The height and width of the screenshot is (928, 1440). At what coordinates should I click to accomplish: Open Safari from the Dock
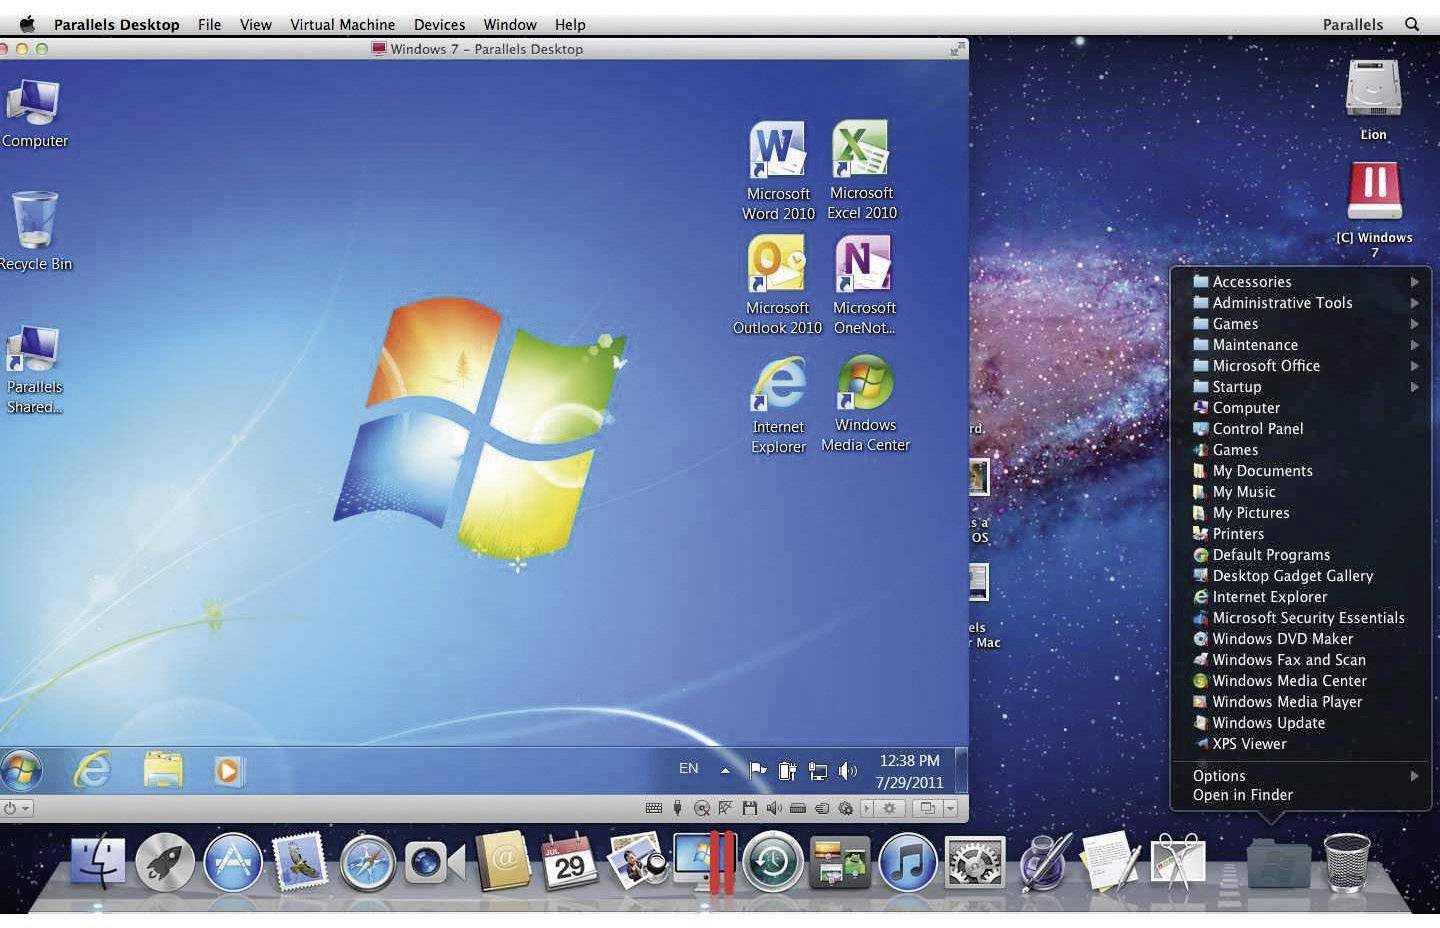pyautogui.click(x=367, y=863)
